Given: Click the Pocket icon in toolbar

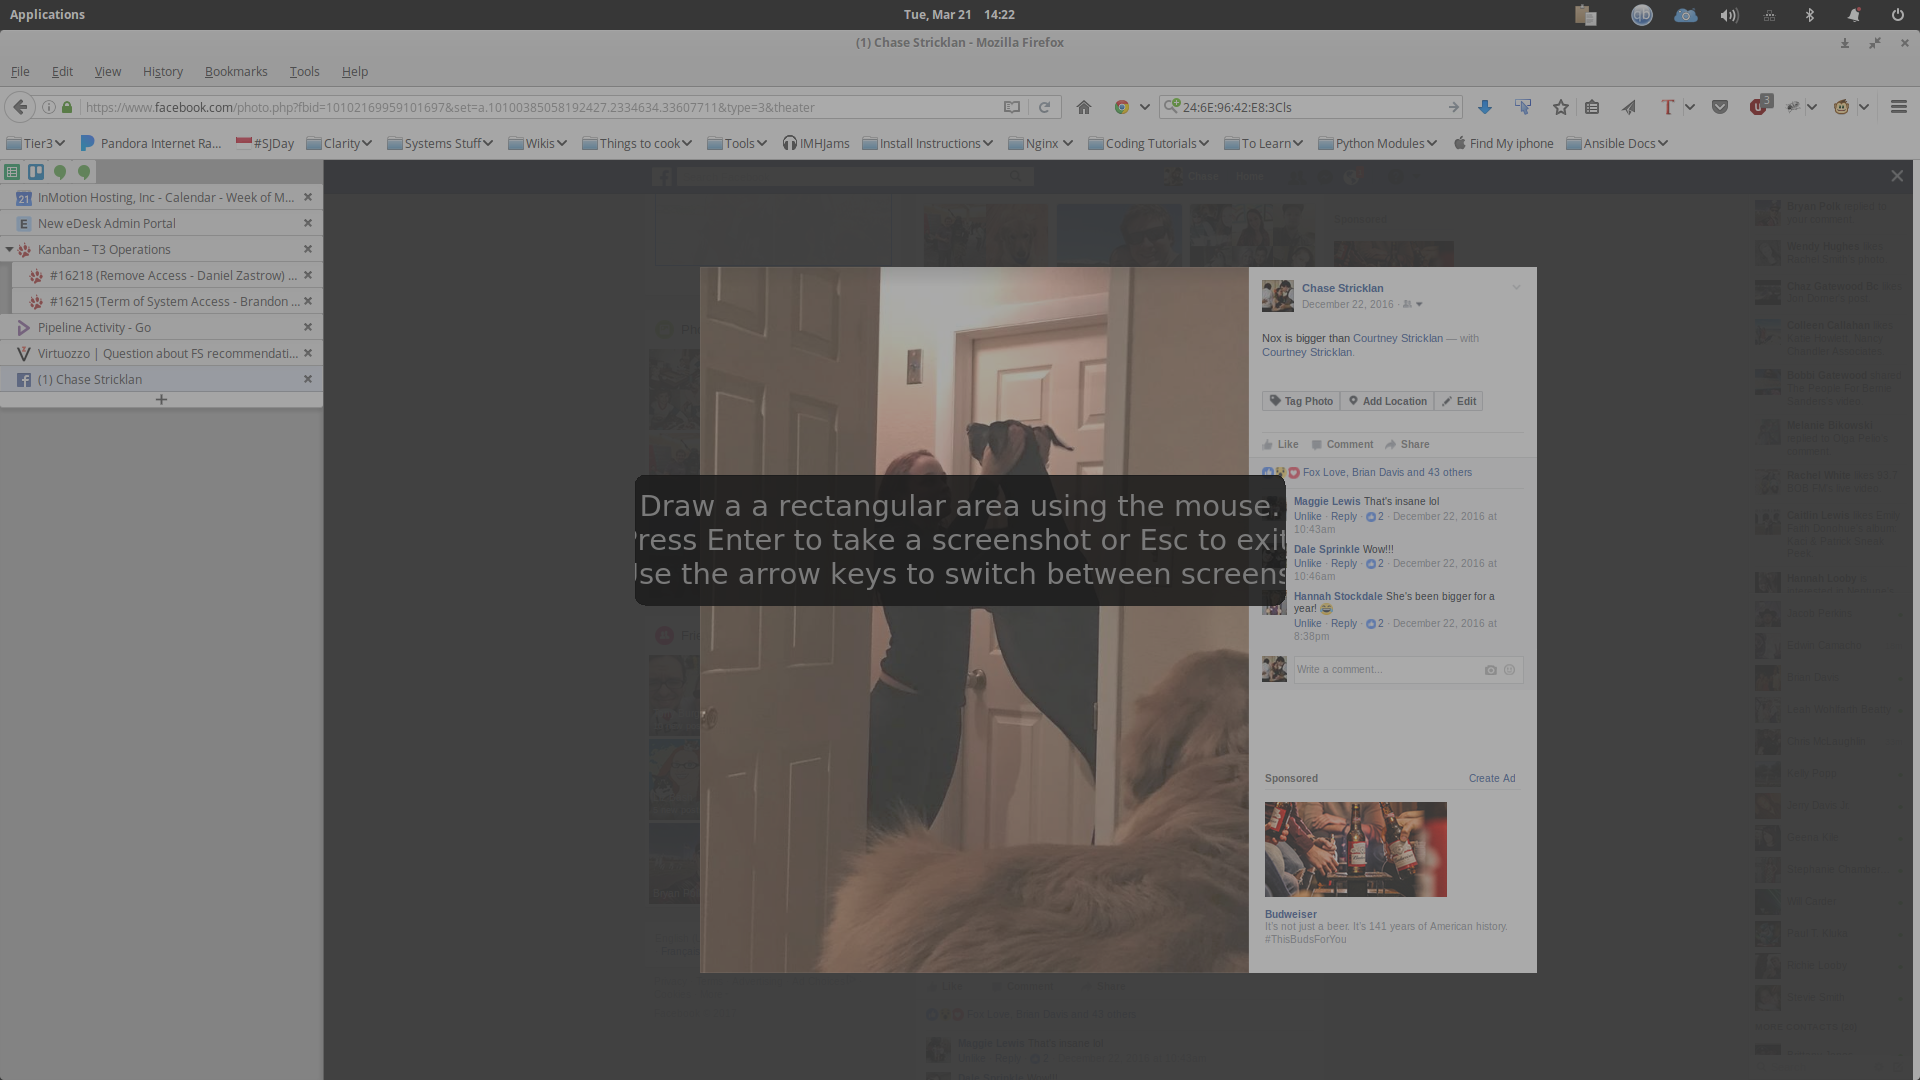Looking at the screenshot, I should coord(1720,107).
